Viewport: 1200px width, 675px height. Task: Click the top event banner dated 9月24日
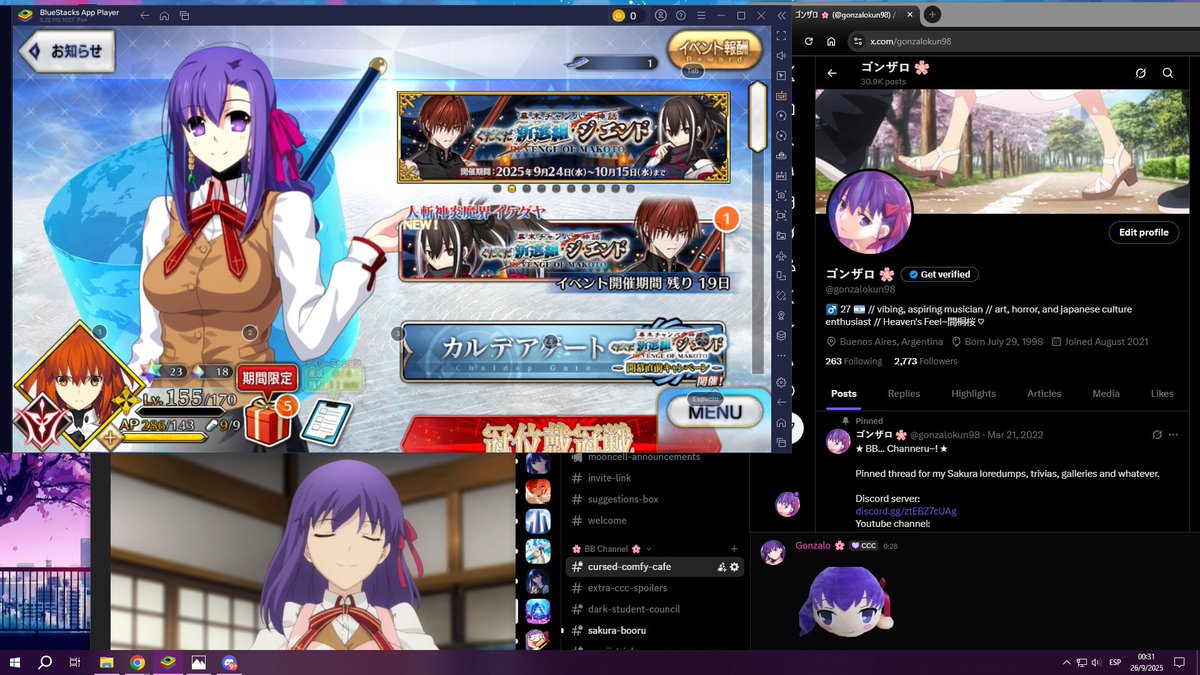click(563, 137)
